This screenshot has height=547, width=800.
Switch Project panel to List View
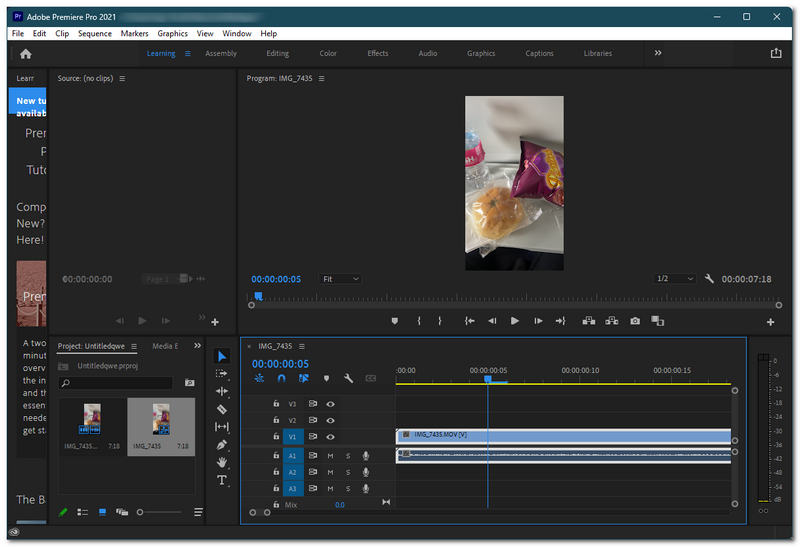(82, 512)
